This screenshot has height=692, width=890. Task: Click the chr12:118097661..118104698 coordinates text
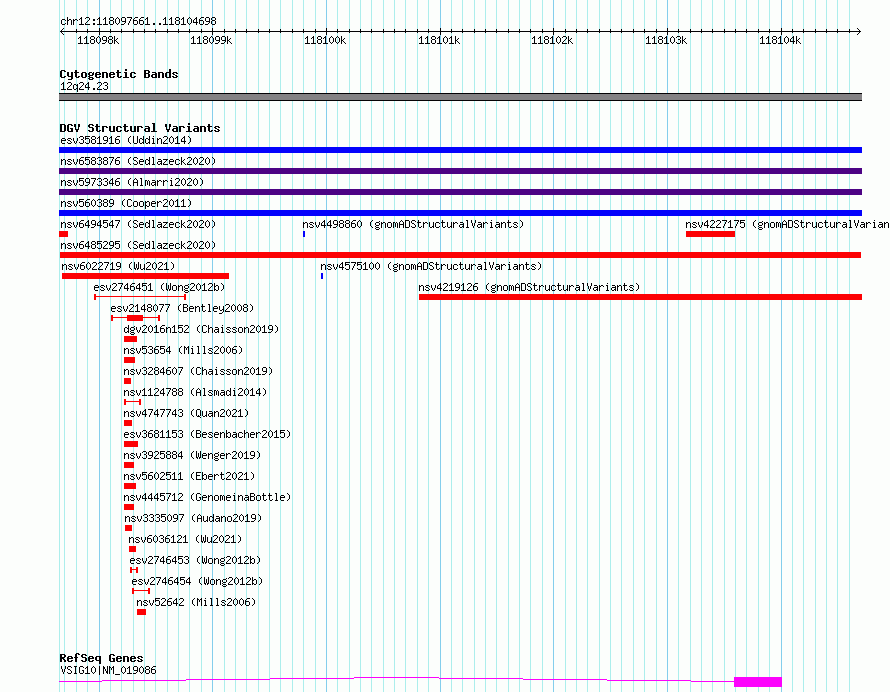point(138,22)
